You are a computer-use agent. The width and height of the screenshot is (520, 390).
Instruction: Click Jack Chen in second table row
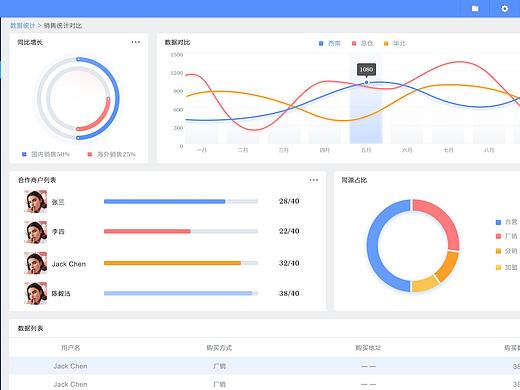70,384
